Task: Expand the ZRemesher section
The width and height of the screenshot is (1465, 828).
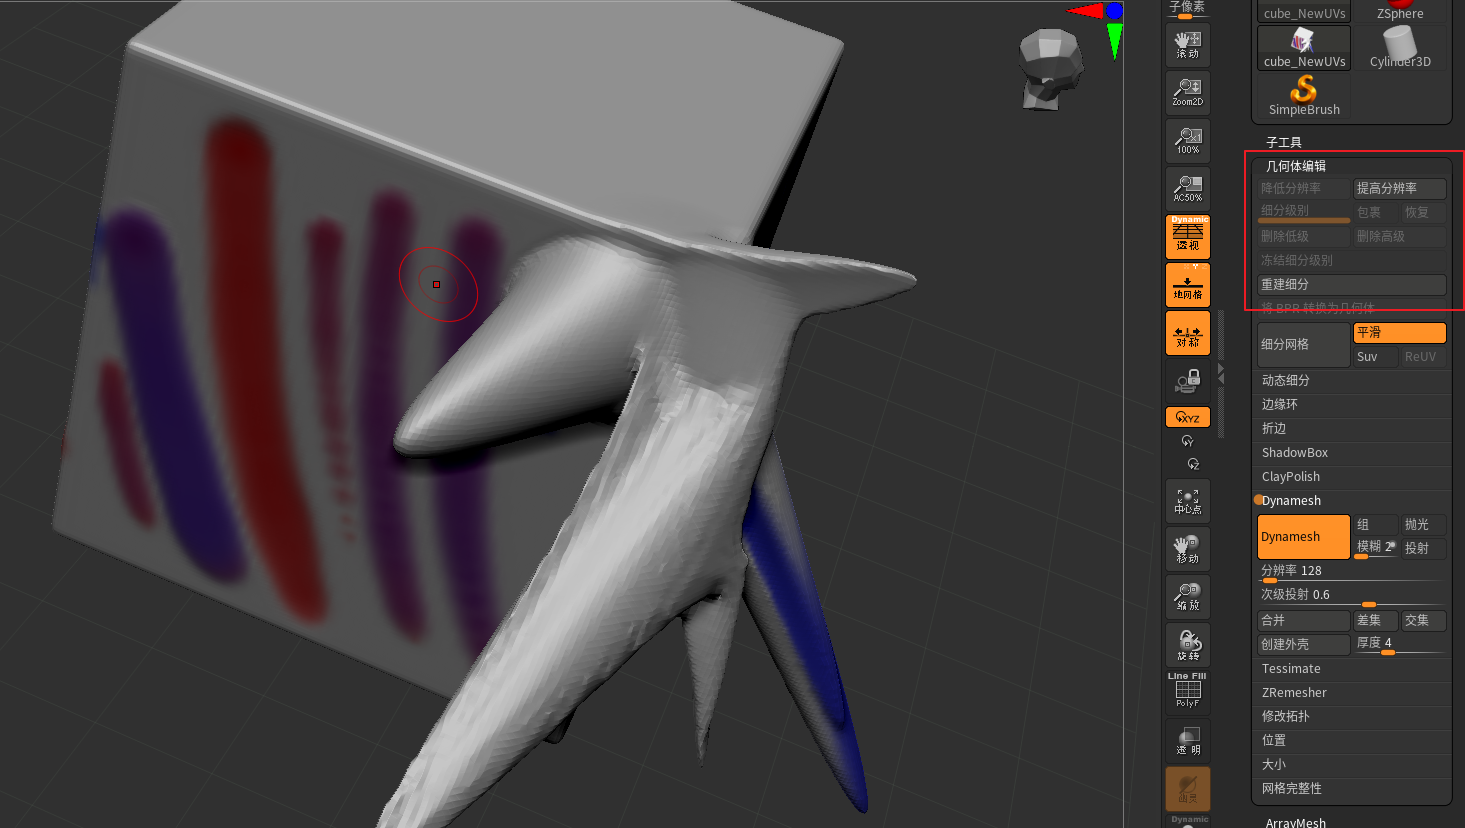Action: [x=1294, y=692]
